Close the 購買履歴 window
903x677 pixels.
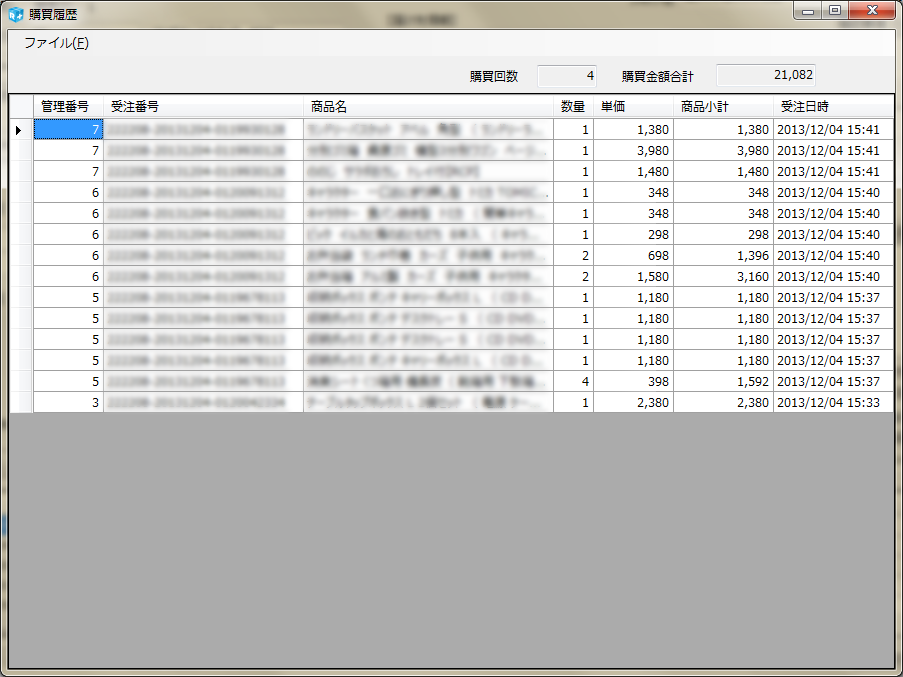click(x=872, y=10)
